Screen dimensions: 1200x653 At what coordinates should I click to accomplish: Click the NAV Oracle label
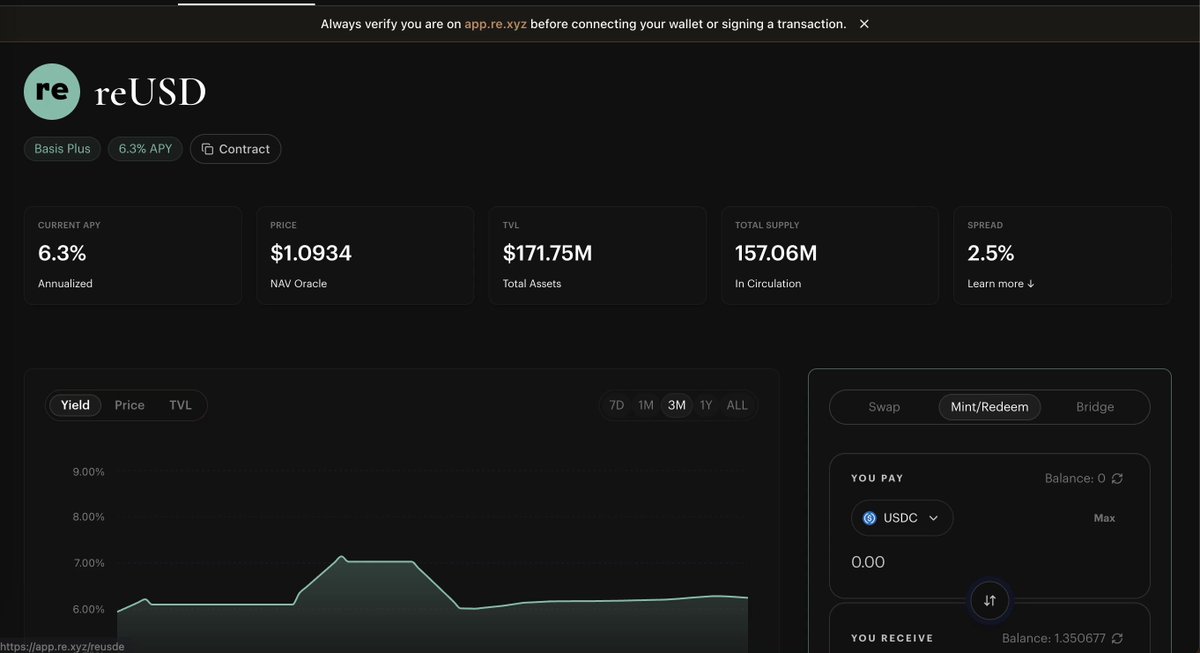click(x=298, y=284)
